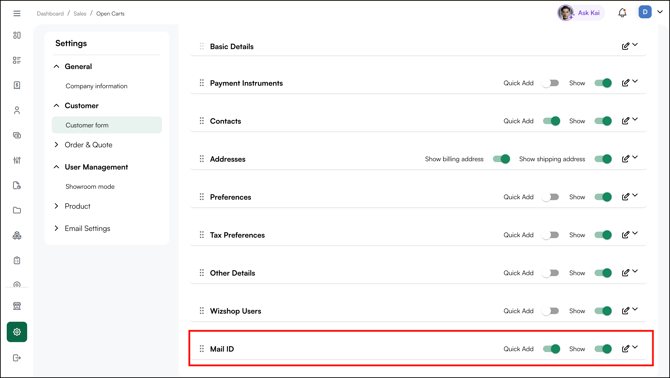Click the folder icon in sidebar
This screenshot has height=378, width=670.
pyautogui.click(x=17, y=210)
